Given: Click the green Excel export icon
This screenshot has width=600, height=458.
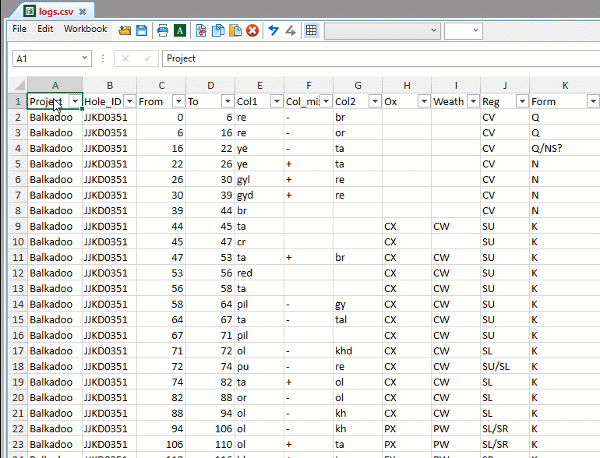Looking at the screenshot, I should pyautogui.click(x=179, y=31).
